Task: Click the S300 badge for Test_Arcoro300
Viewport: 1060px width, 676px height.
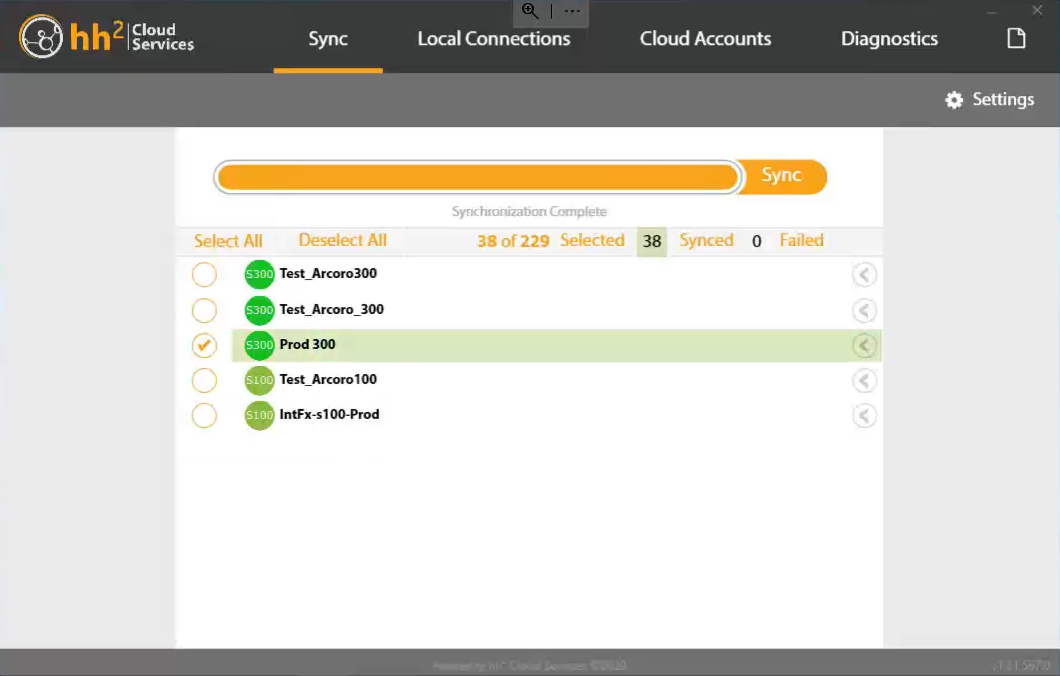Action: coord(259,274)
